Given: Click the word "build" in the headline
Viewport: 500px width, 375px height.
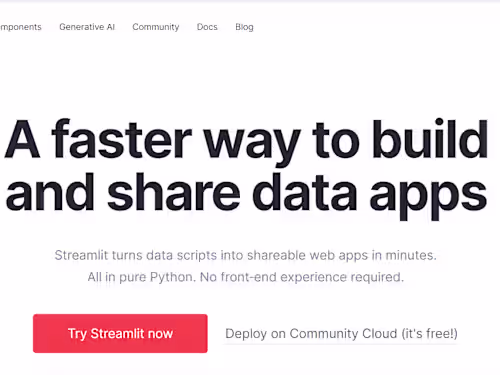Looking at the screenshot, I should pos(430,138).
